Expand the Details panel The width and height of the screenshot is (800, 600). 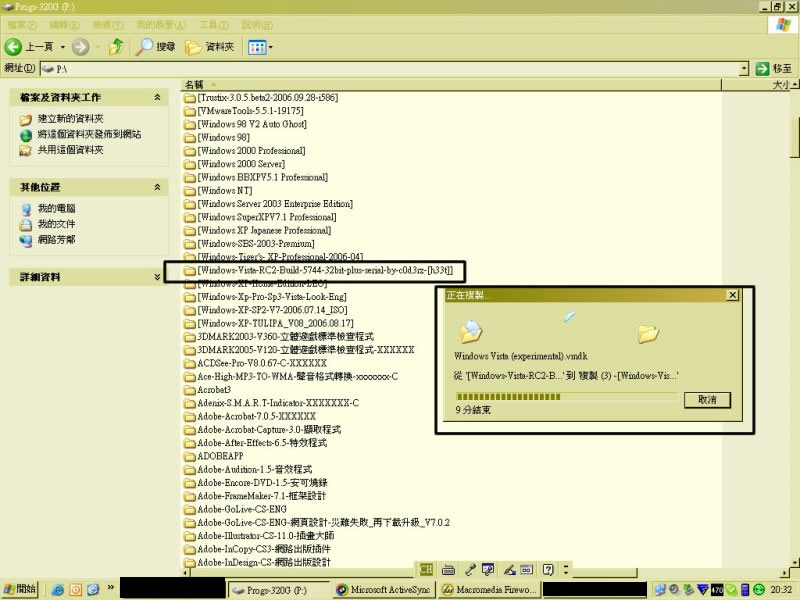(x=157, y=277)
